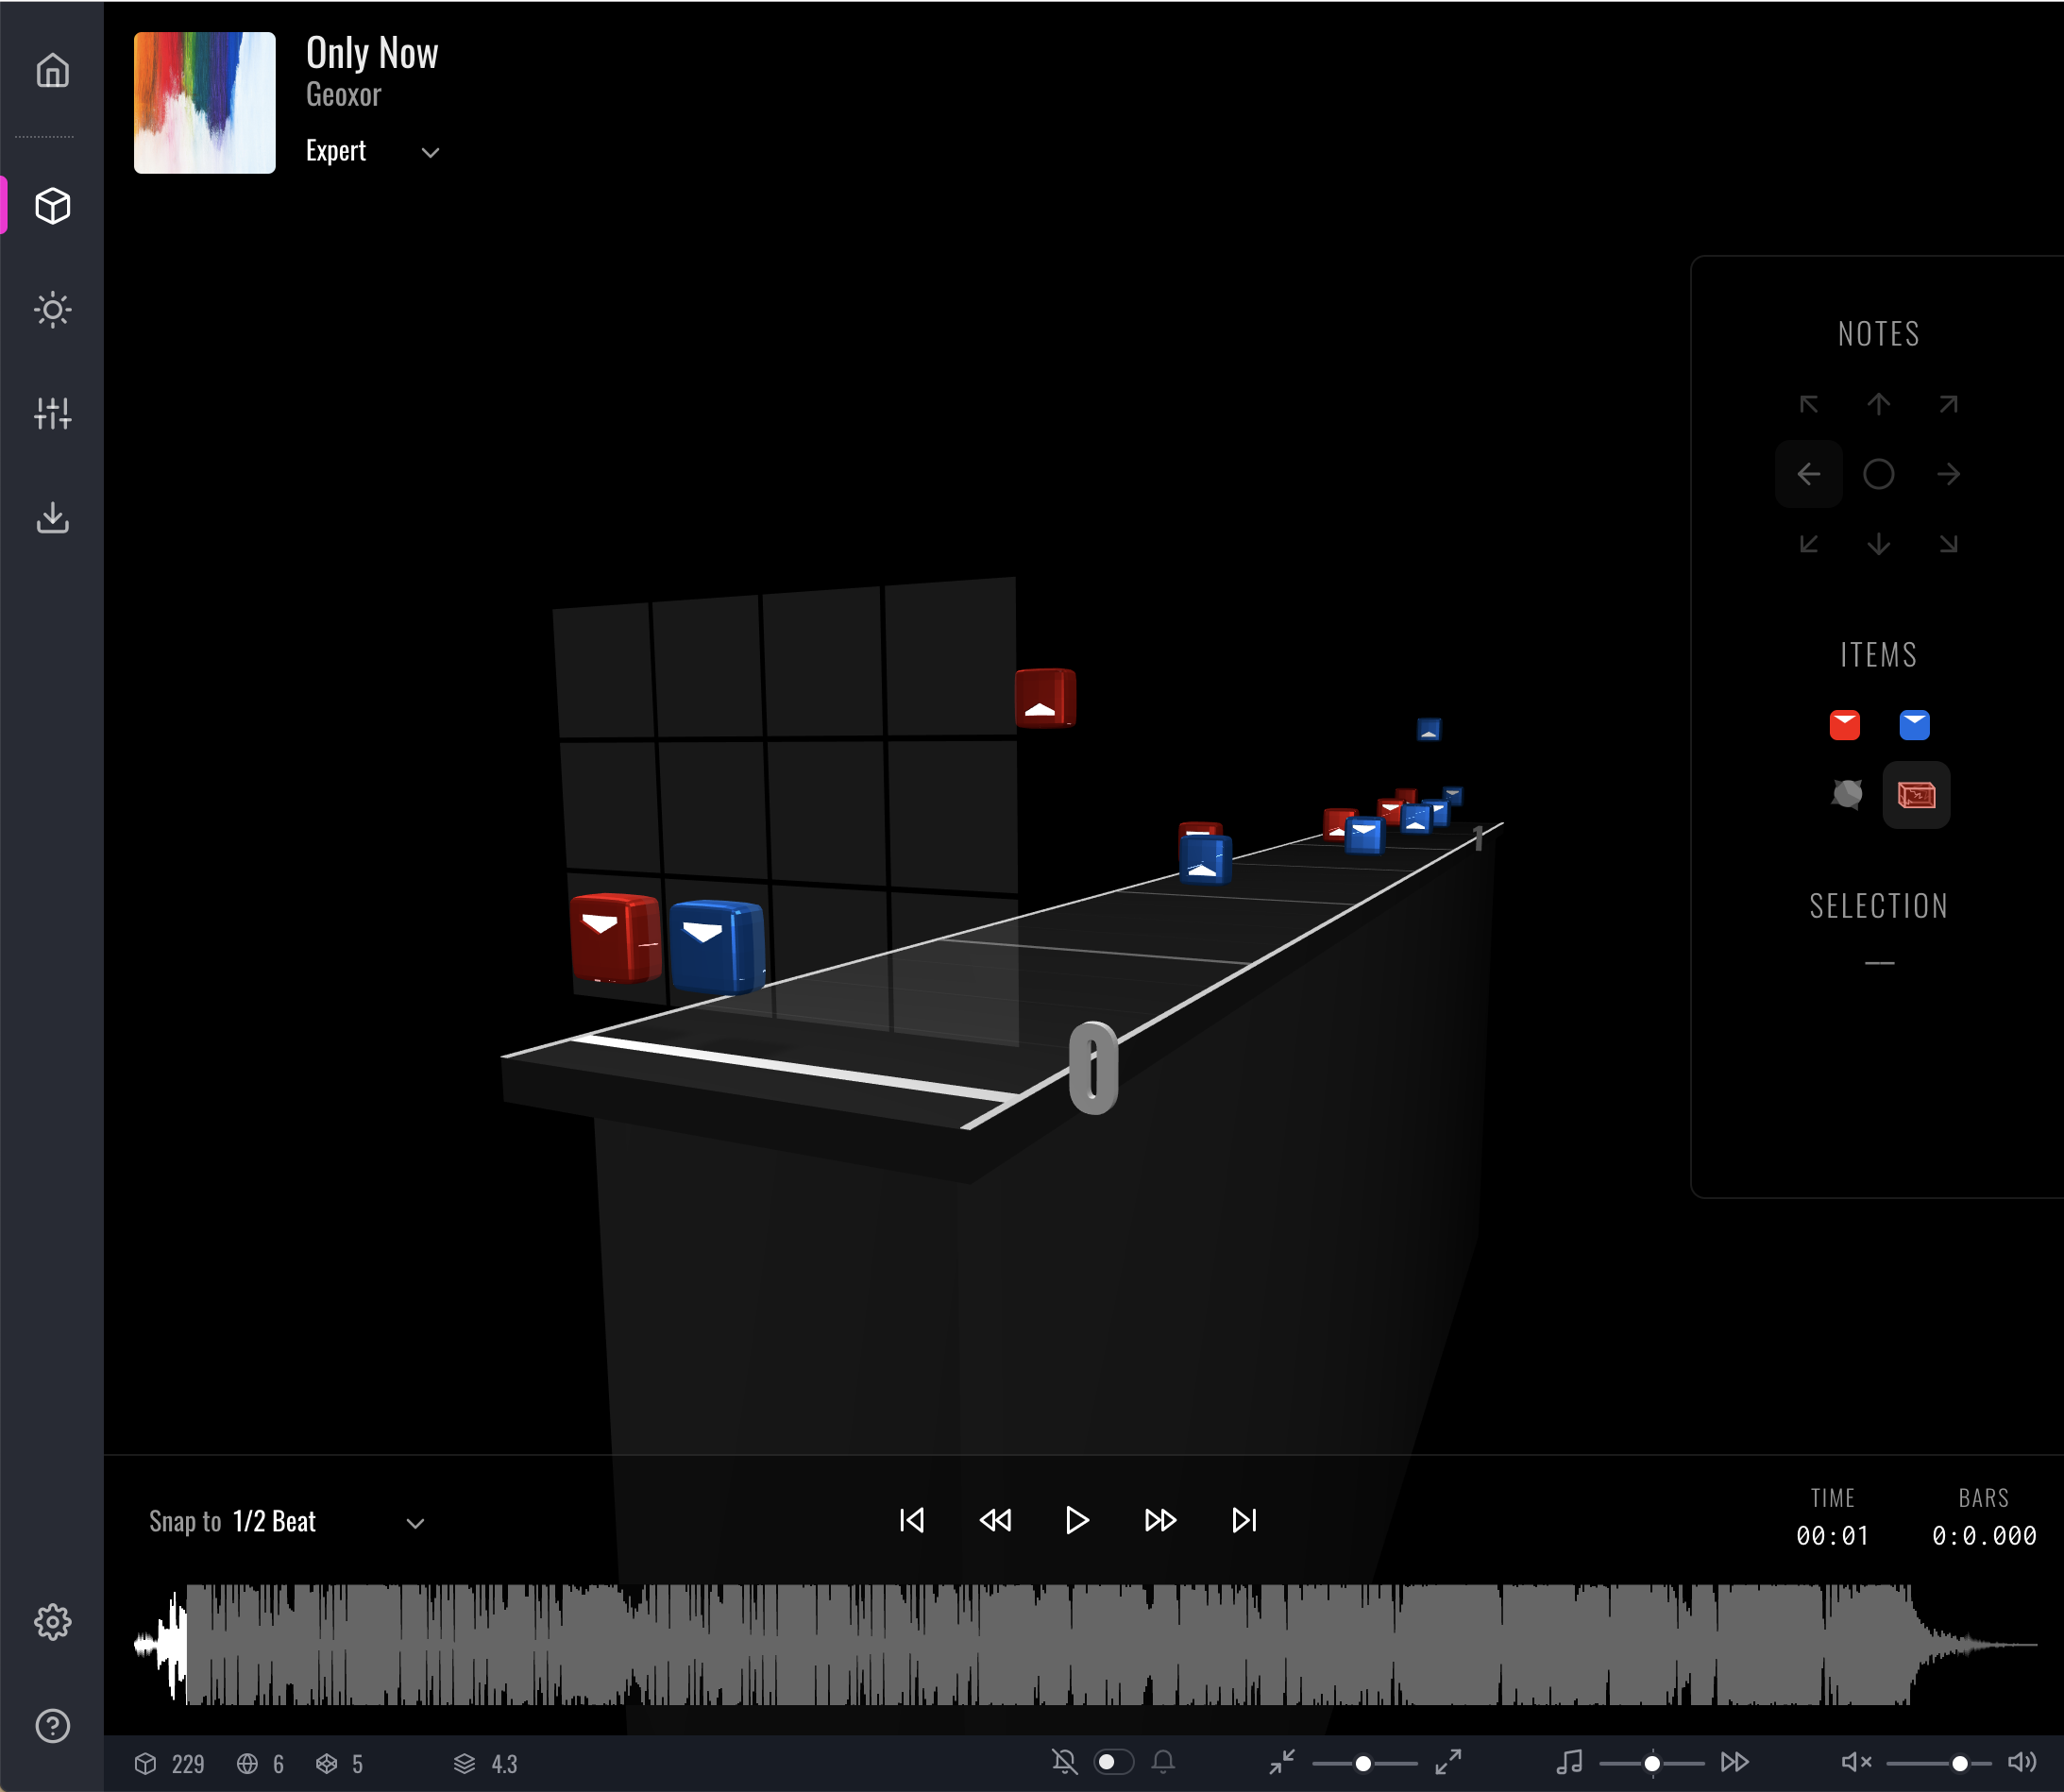Expand the Expert difficulty dropdown
This screenshot has width=2064, height=1792.
(372, 151)
